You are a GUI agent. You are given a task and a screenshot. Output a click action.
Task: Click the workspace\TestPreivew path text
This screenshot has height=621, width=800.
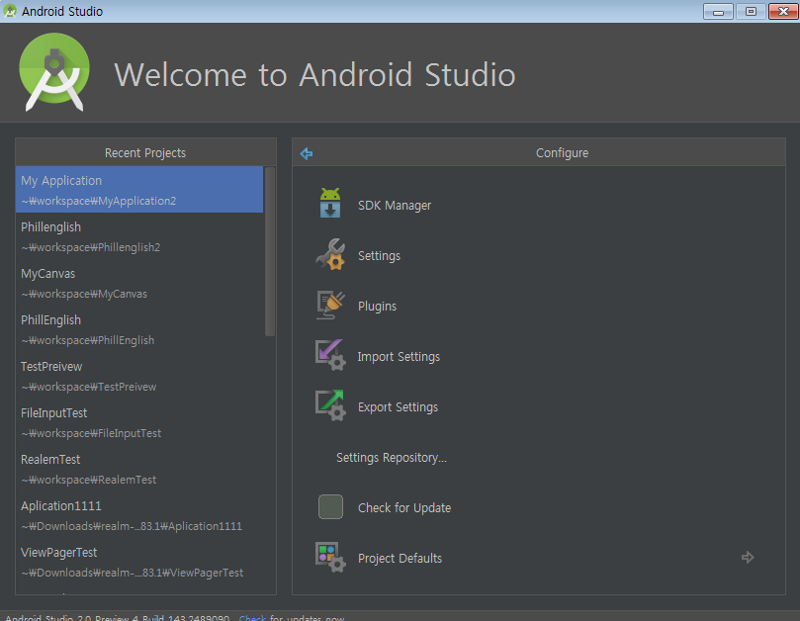[89, 387]
